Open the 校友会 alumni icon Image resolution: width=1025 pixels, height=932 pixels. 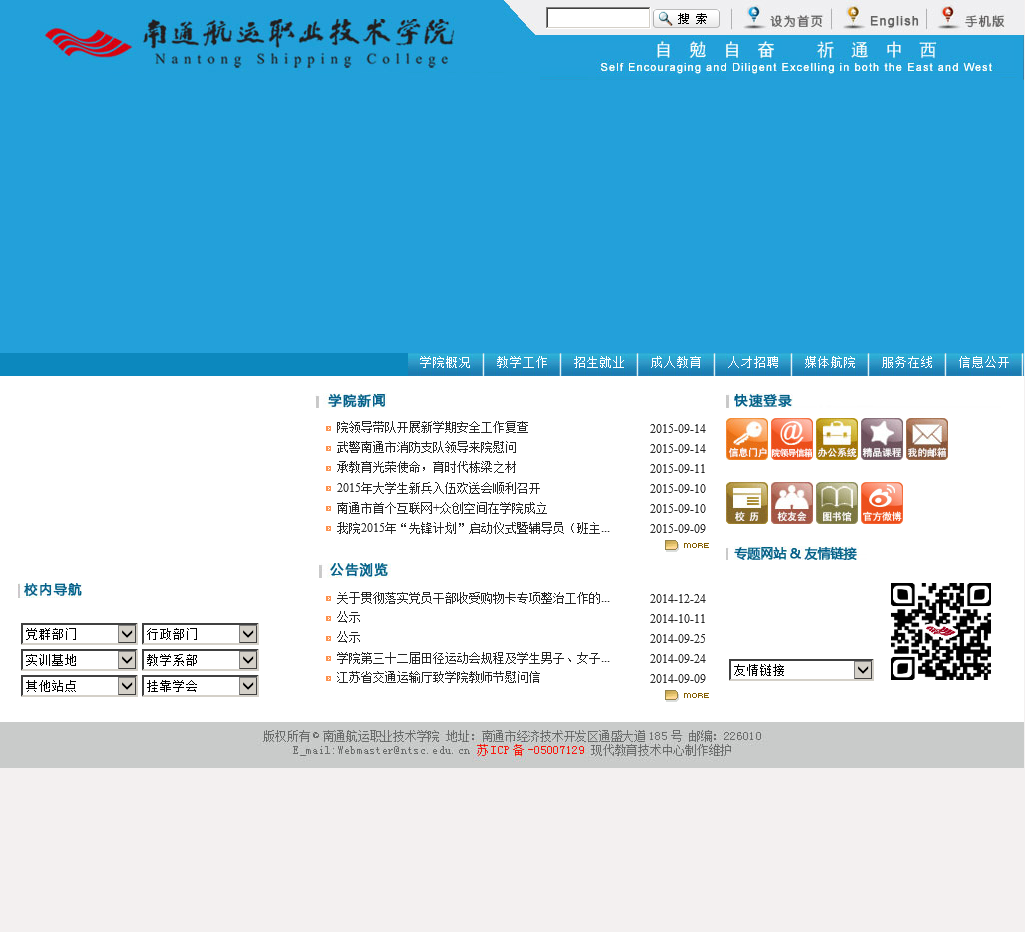coord(792,503)
